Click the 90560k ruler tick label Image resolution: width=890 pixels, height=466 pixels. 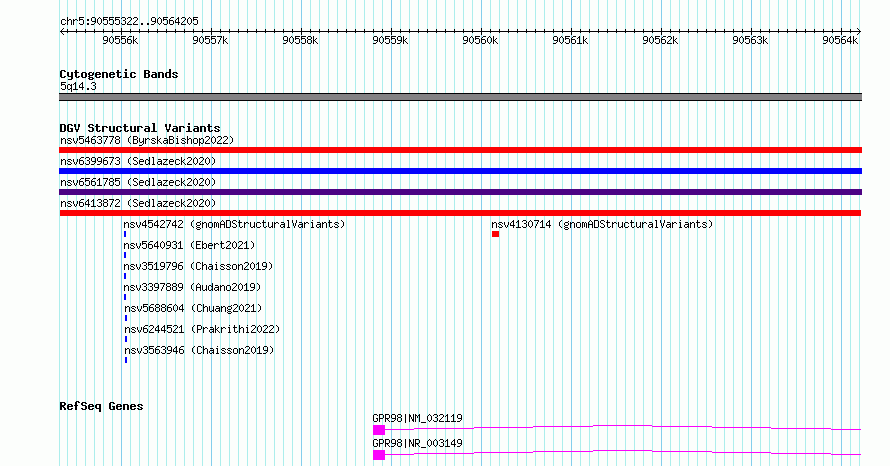480,40
